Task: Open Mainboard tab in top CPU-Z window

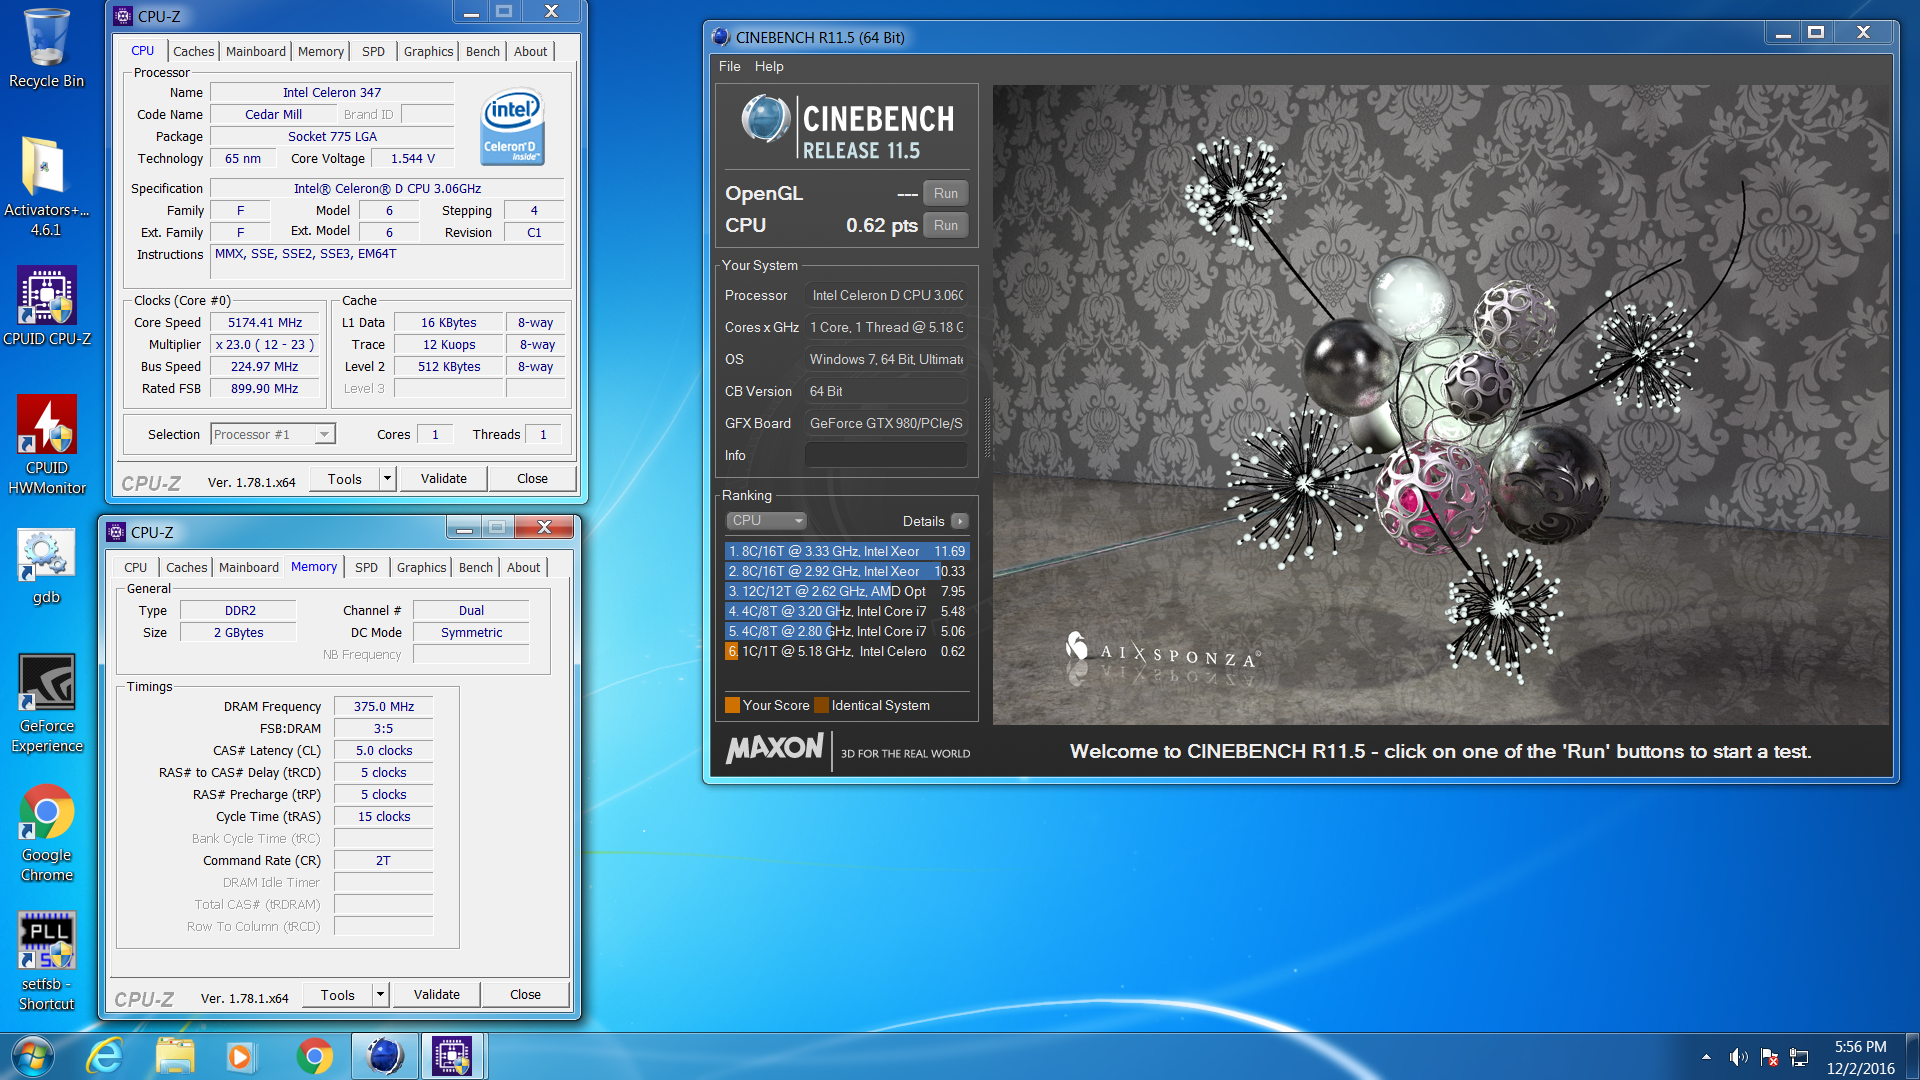Action: point(255,51)
